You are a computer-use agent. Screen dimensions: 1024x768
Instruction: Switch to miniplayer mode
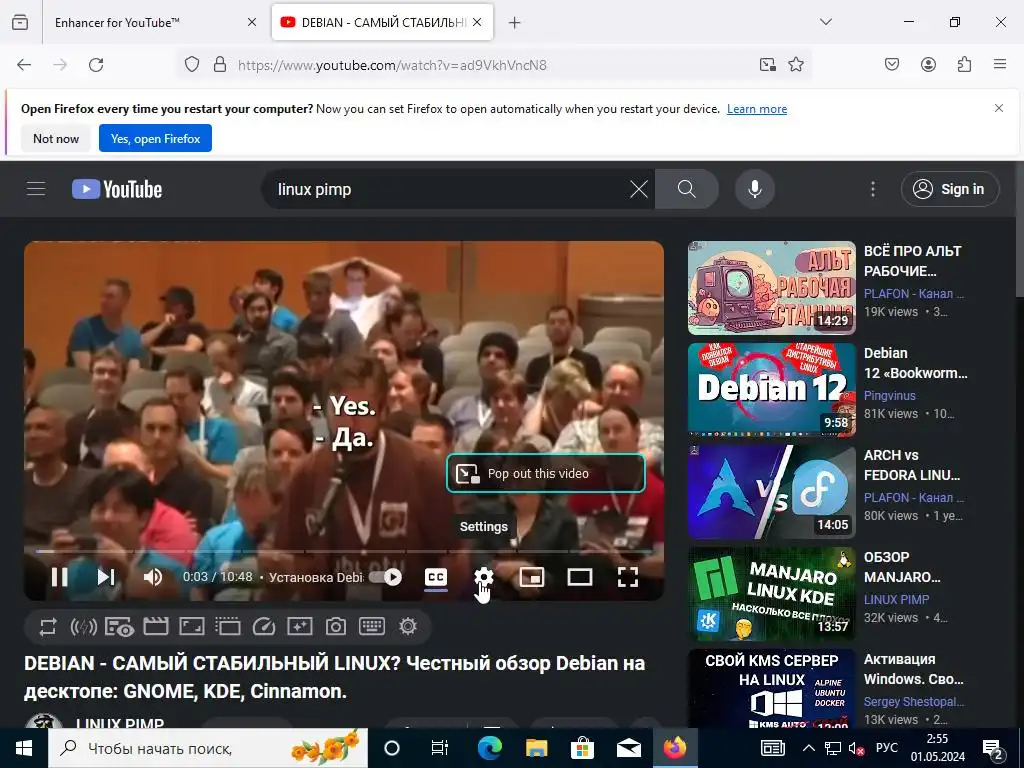532,577
